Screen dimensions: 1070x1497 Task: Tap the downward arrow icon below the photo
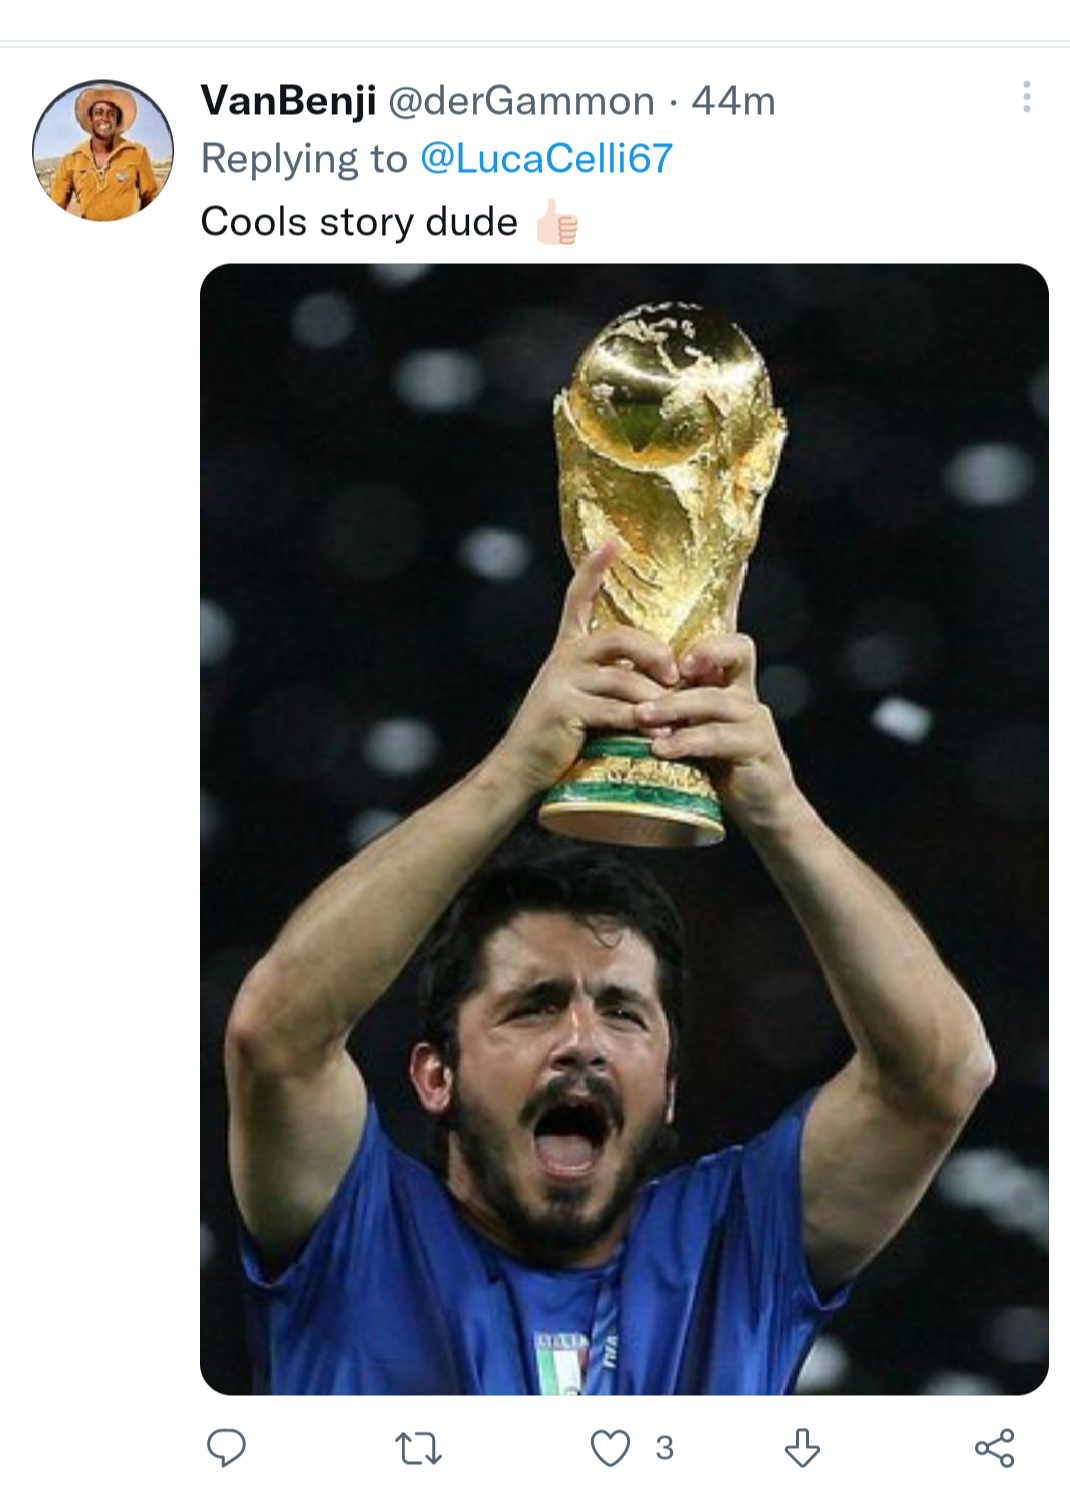point(802,1447)
